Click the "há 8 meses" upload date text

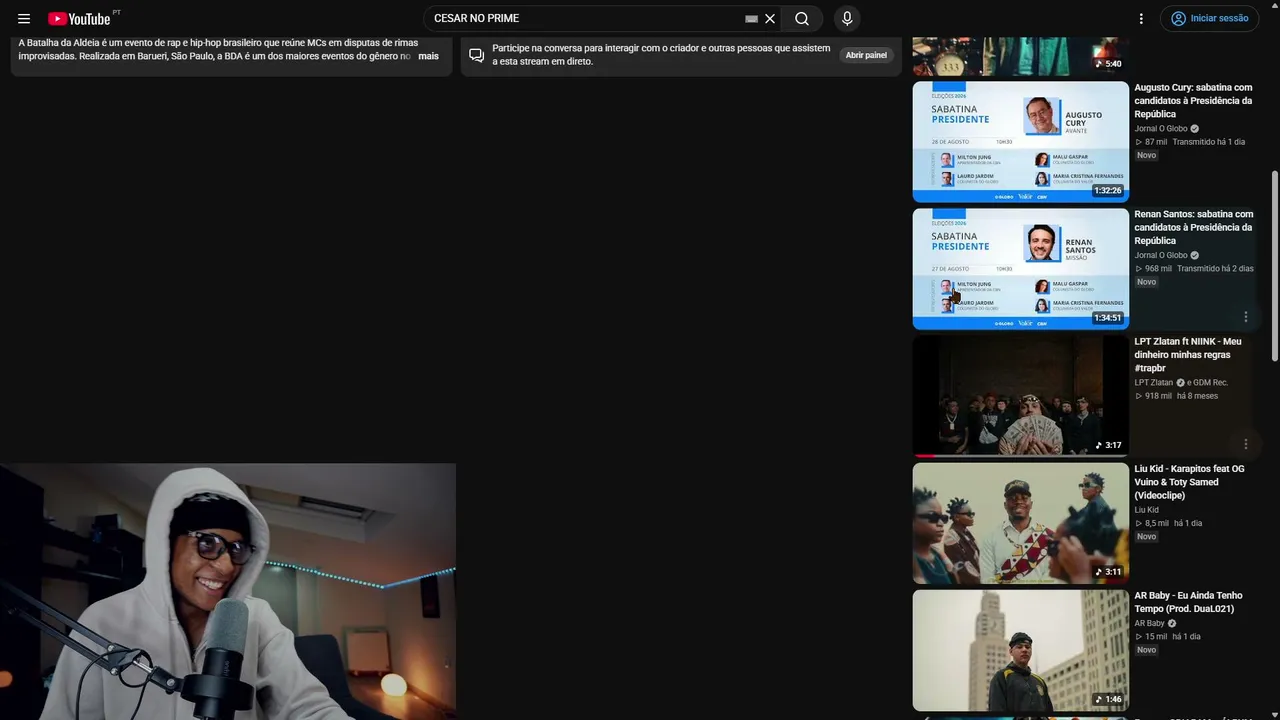[x=1198, y=396]
